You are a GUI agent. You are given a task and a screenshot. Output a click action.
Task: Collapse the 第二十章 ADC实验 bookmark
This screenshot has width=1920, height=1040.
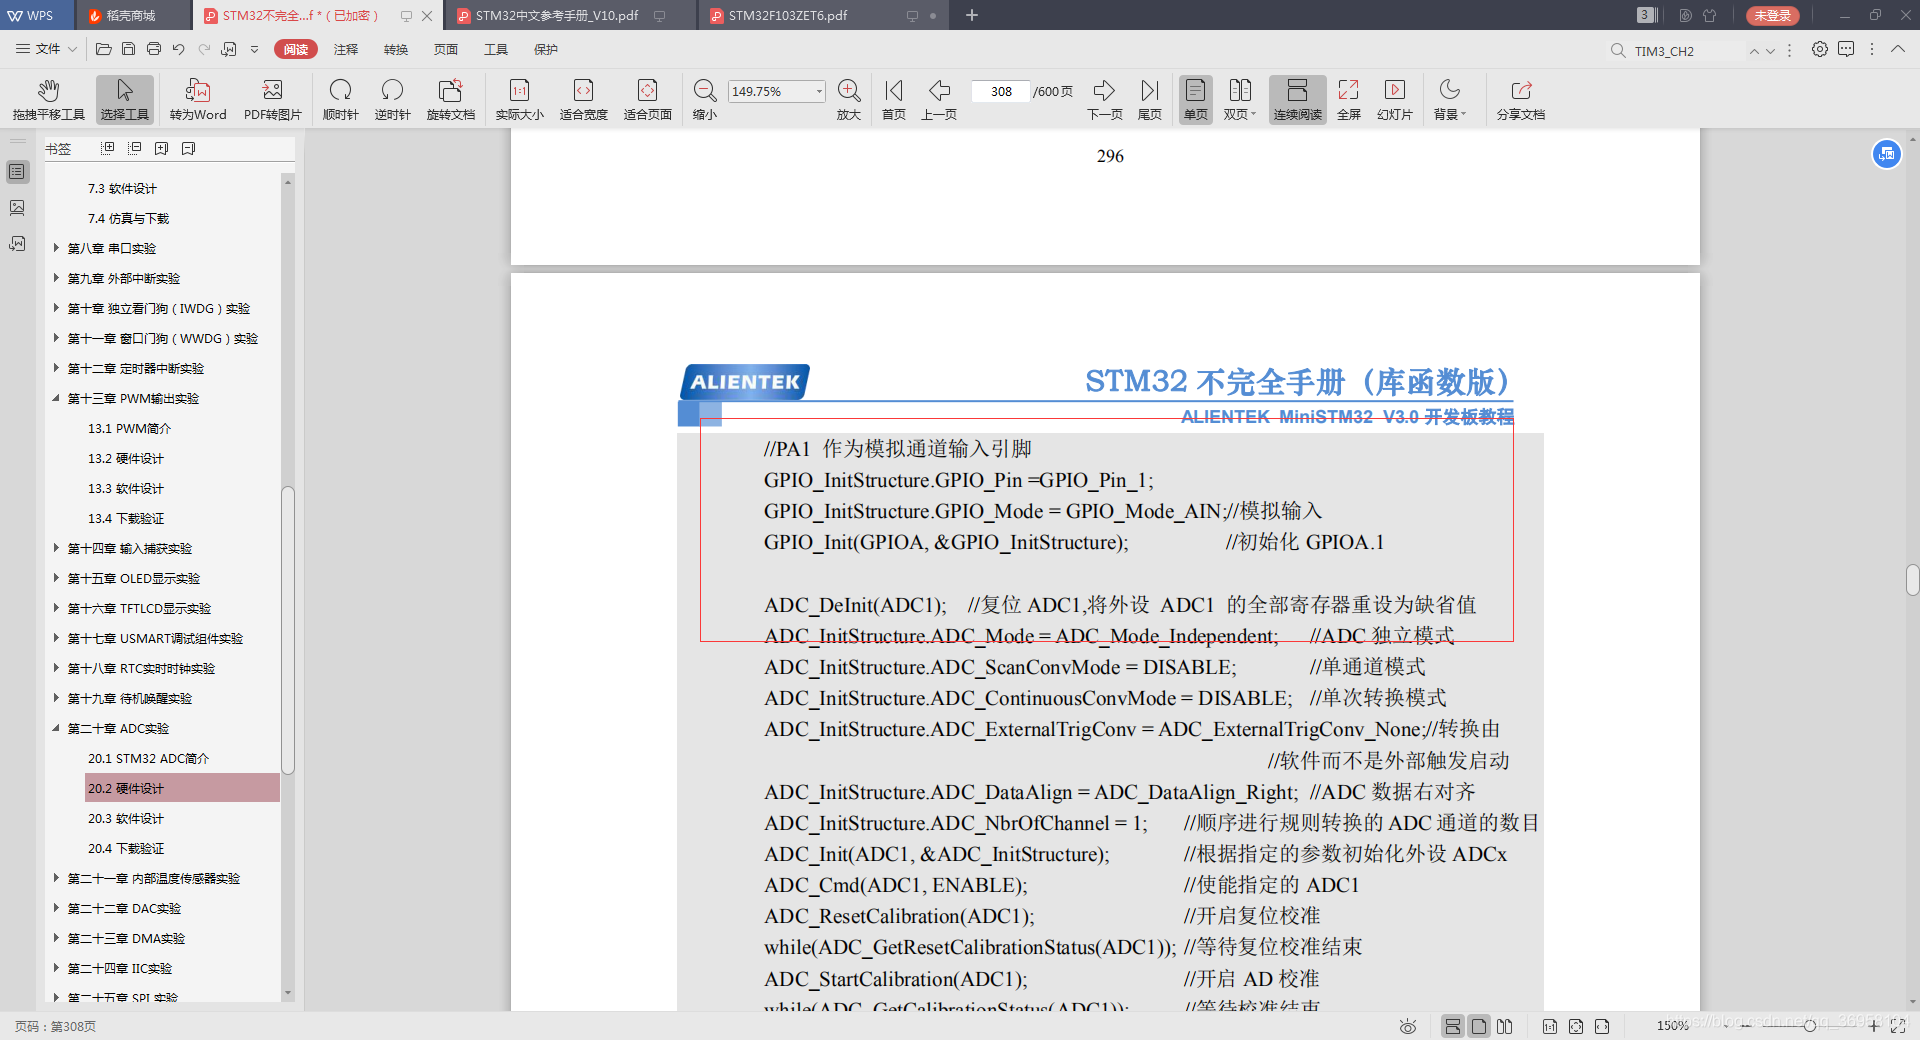tap(56, 728)
